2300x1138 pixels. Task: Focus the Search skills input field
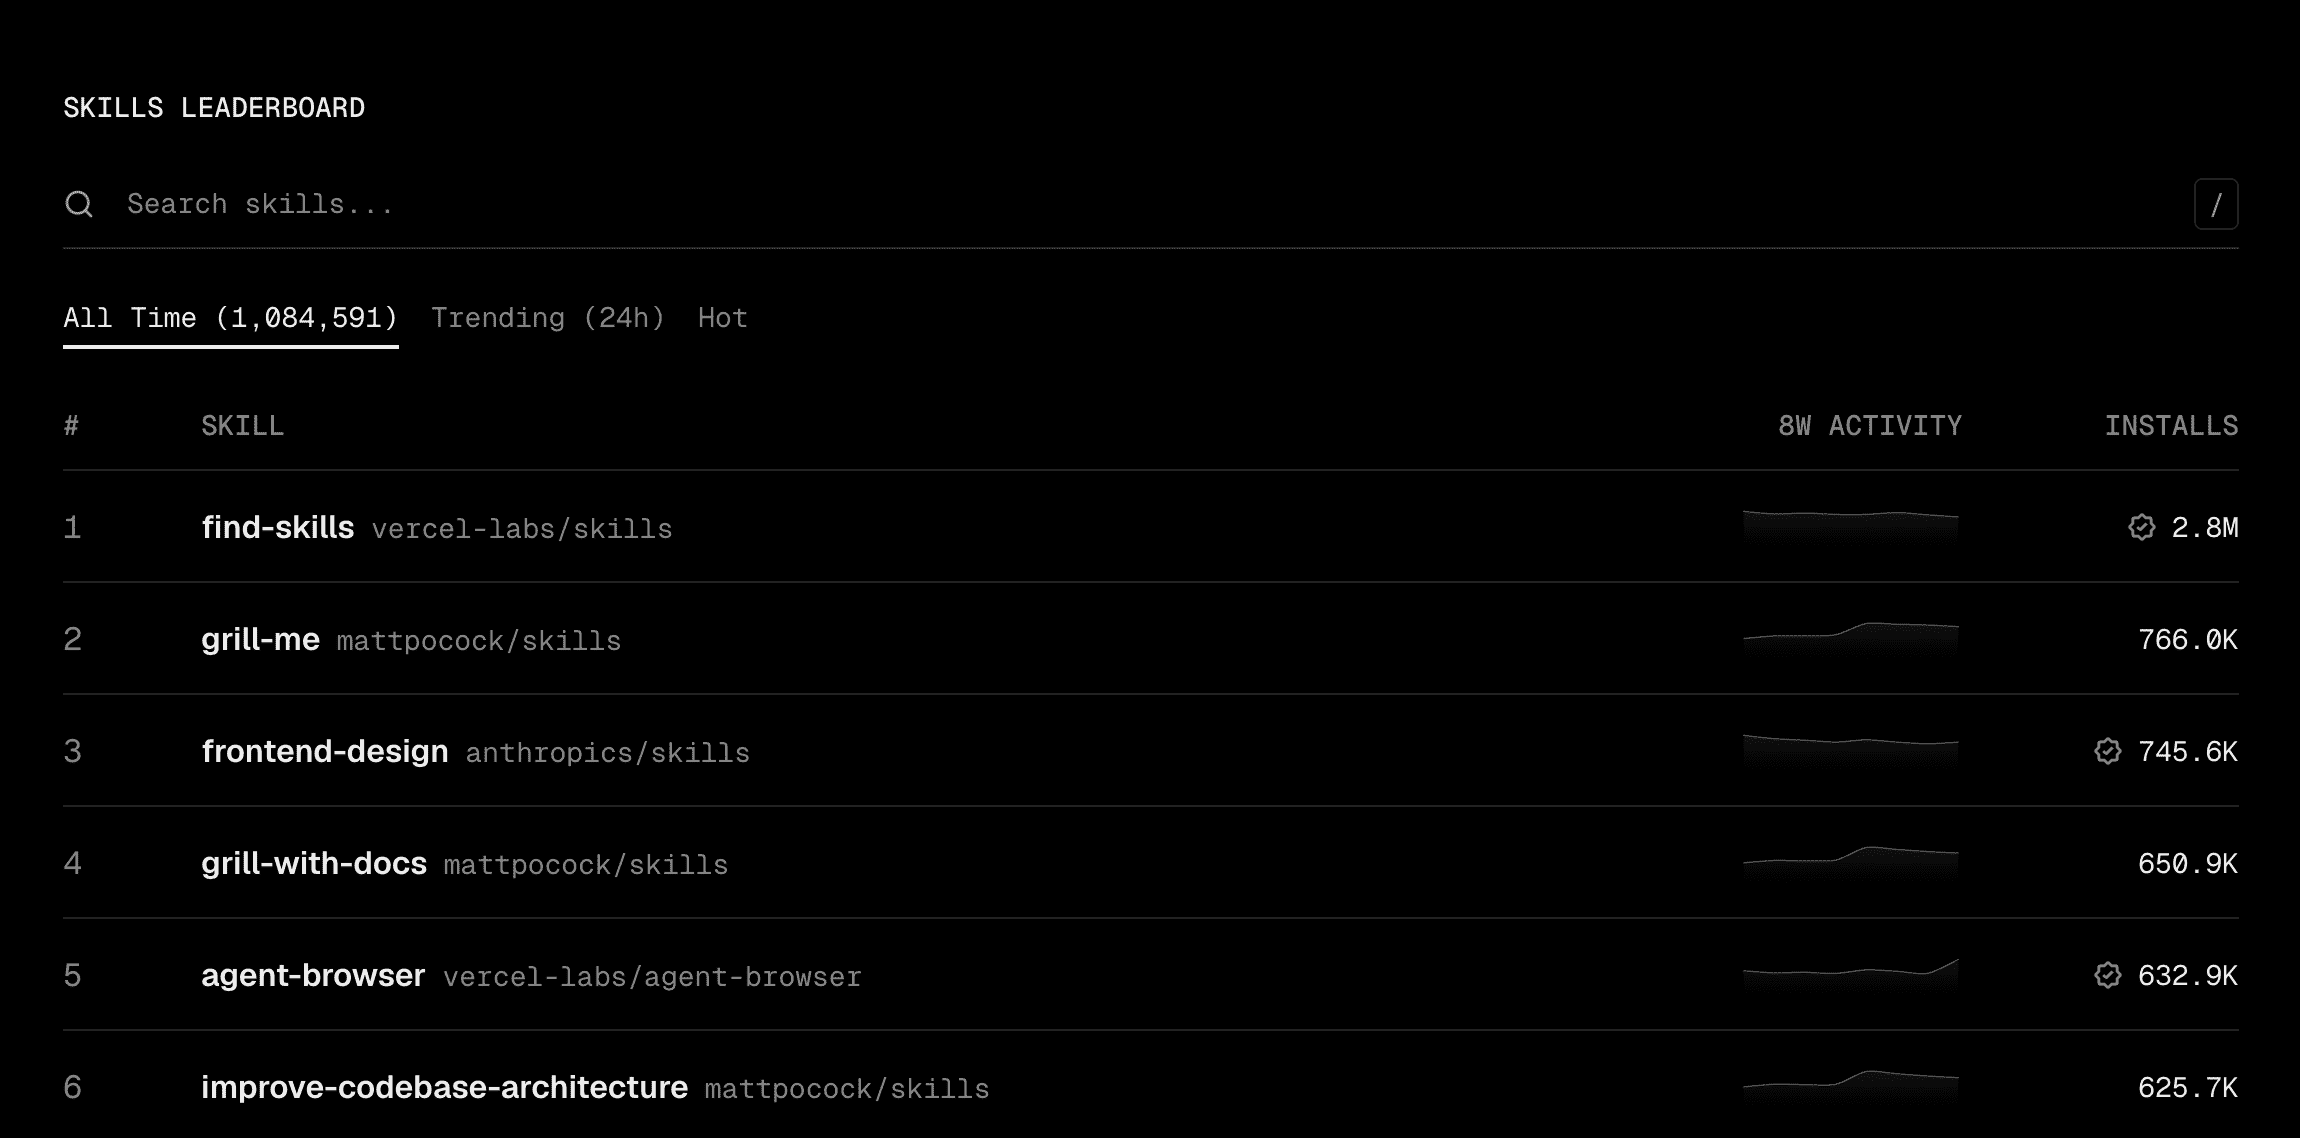tap(1150, 204)
